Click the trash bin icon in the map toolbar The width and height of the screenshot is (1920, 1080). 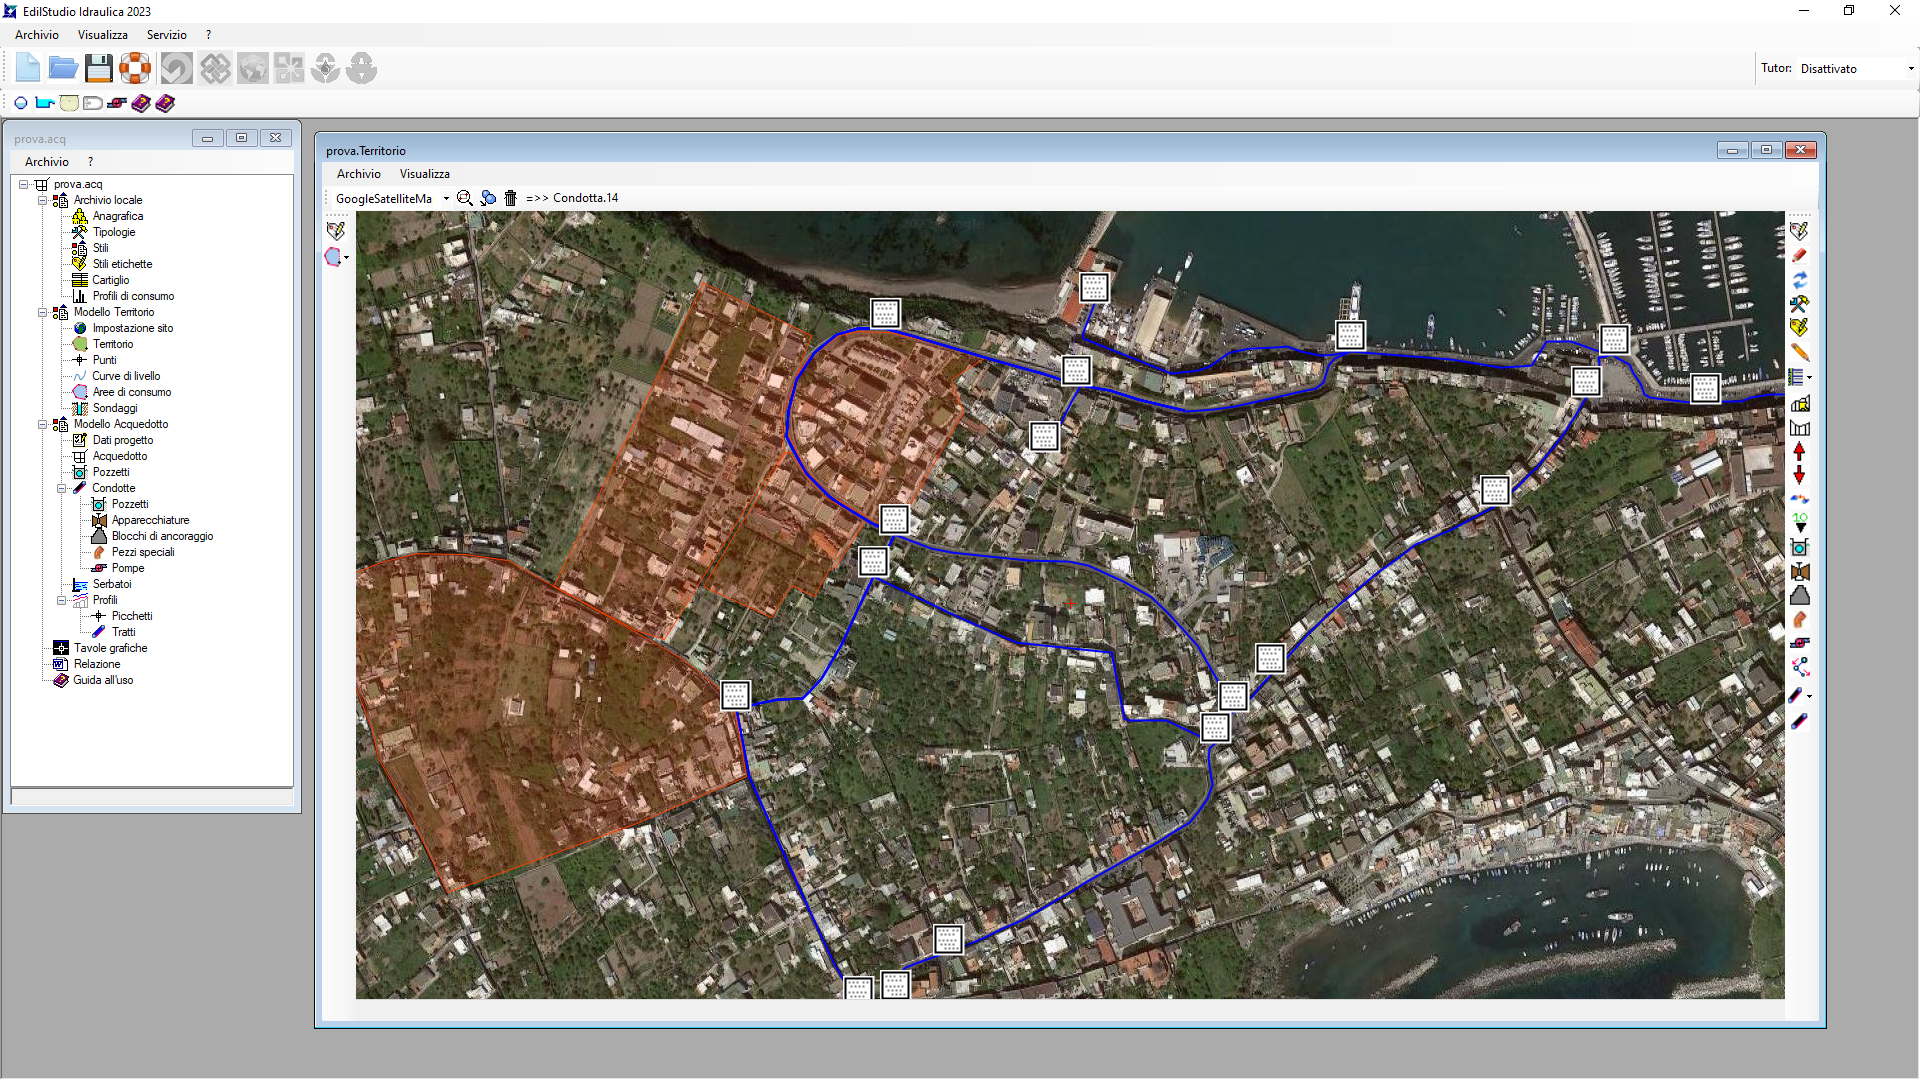pos(510,198)
